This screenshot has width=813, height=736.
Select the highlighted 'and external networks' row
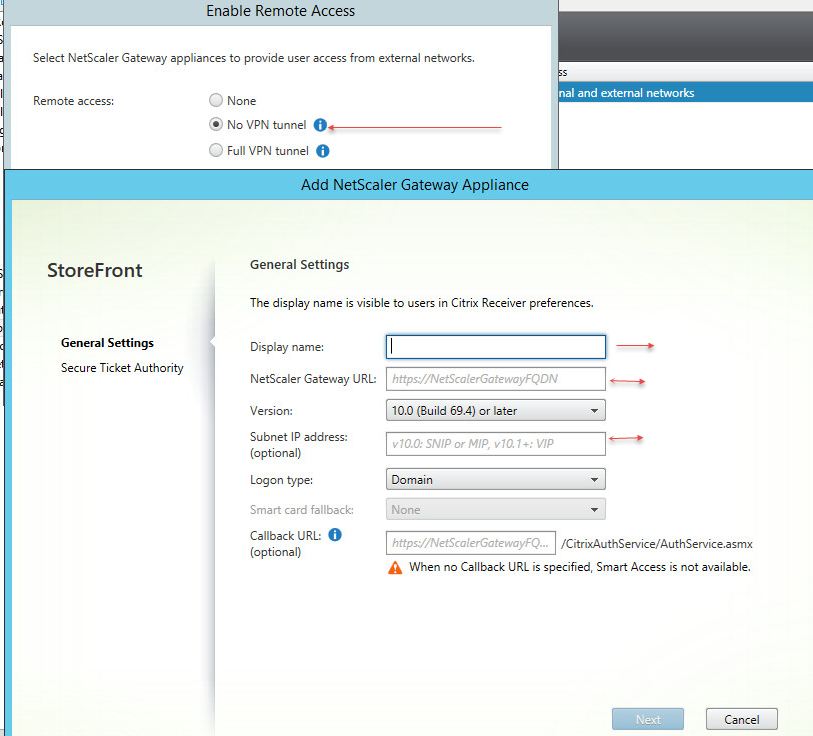click(685, 92)
